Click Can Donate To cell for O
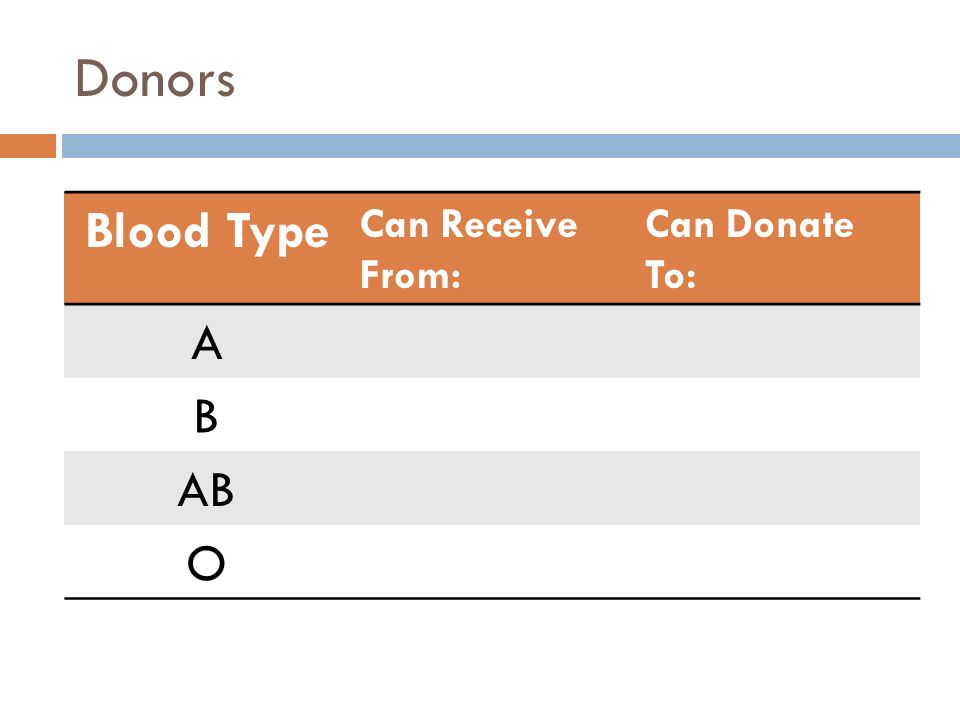The image size is (960, 720). pyautogui.click(x=777, y=562)
